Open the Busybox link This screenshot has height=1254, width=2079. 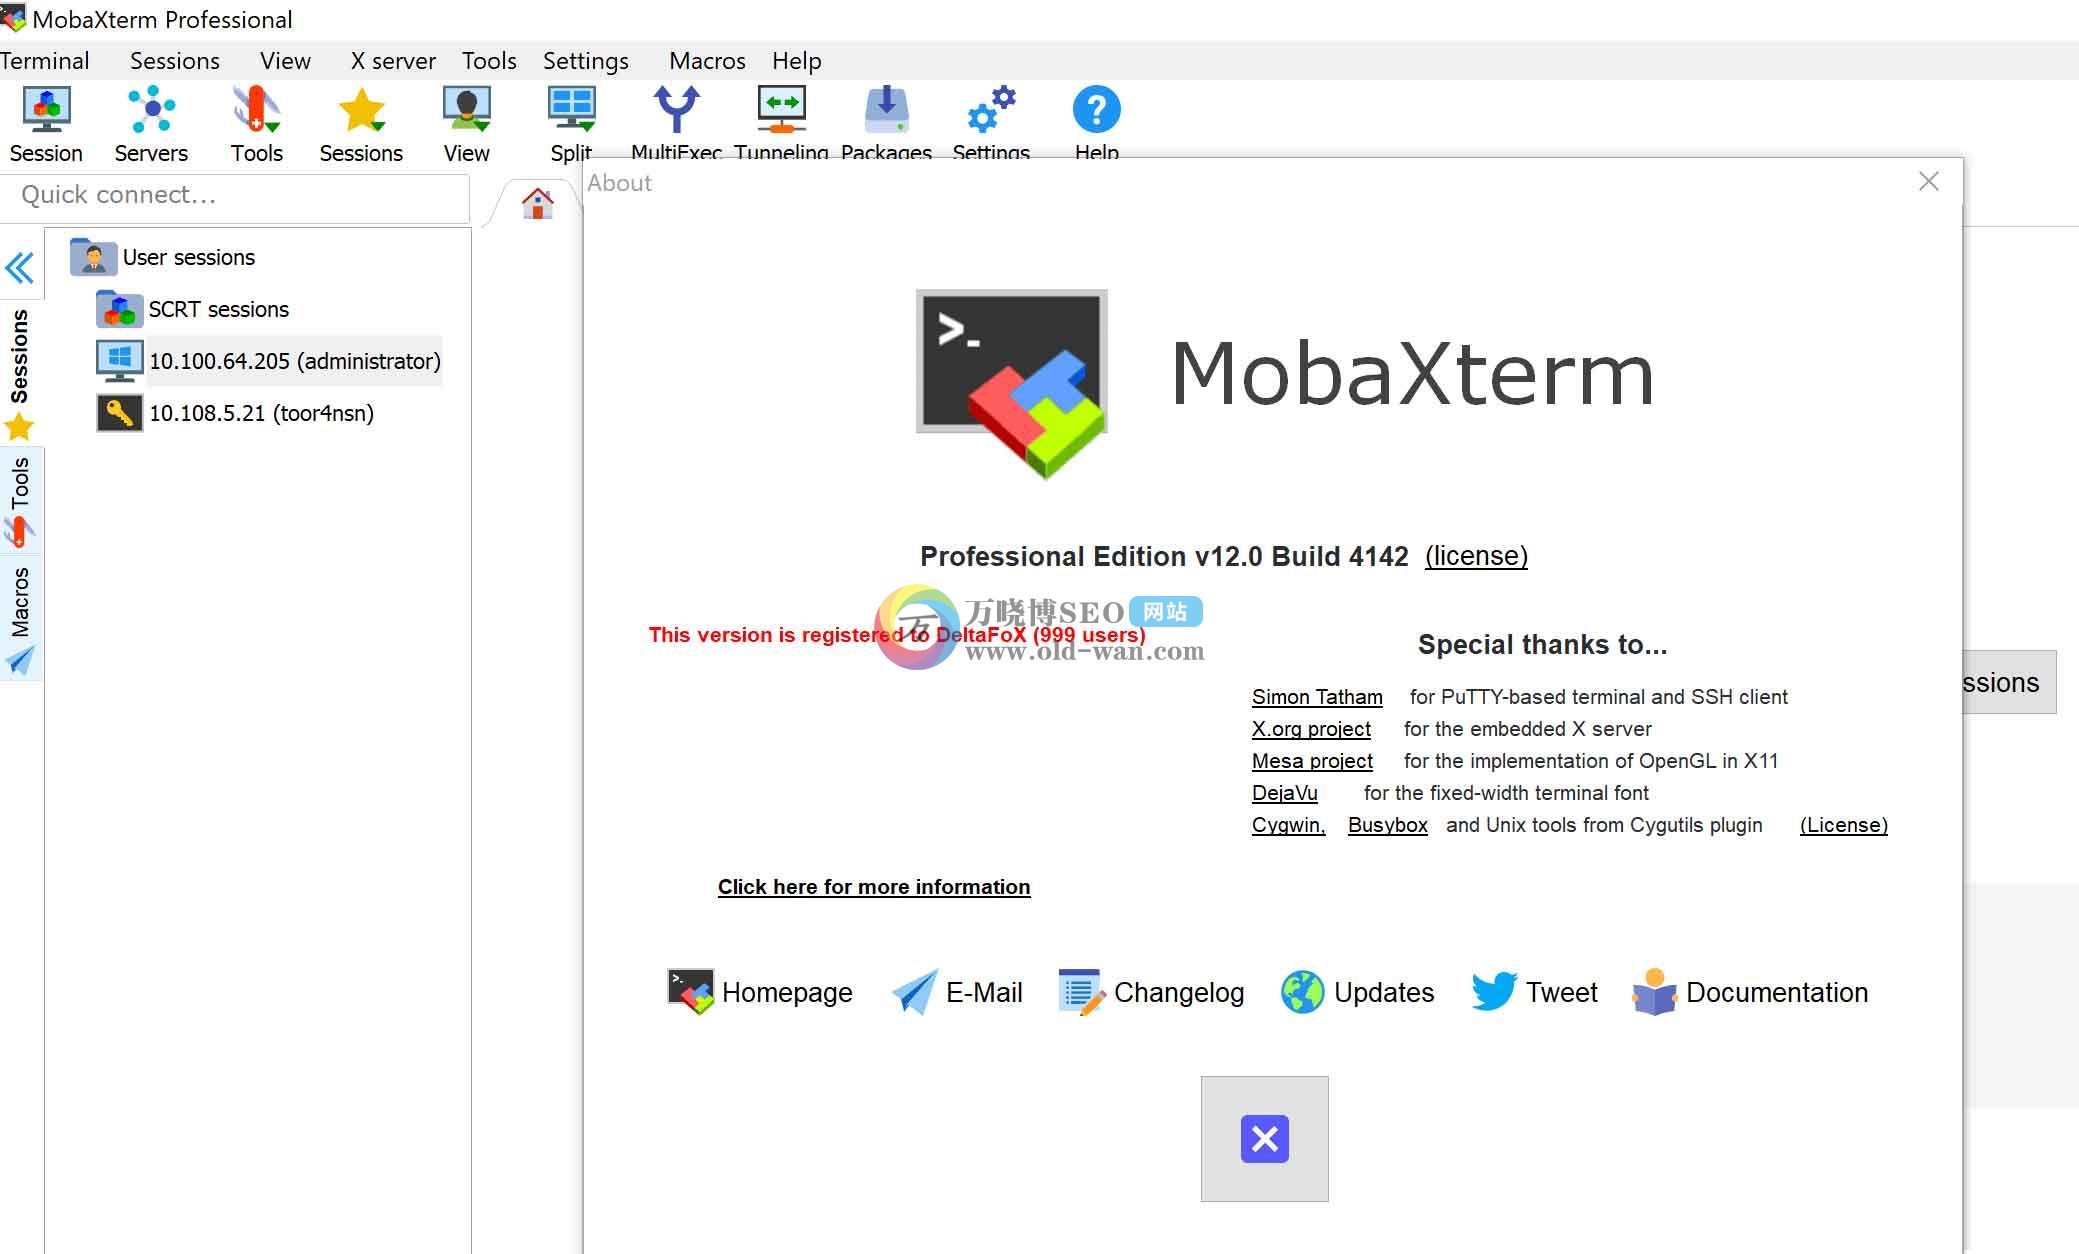(1387, 825)
